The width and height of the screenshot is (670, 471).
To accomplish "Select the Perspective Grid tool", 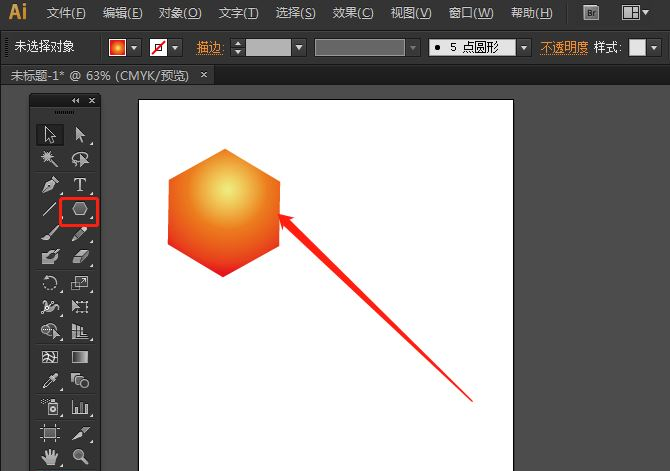I will (x=80, y=331).
